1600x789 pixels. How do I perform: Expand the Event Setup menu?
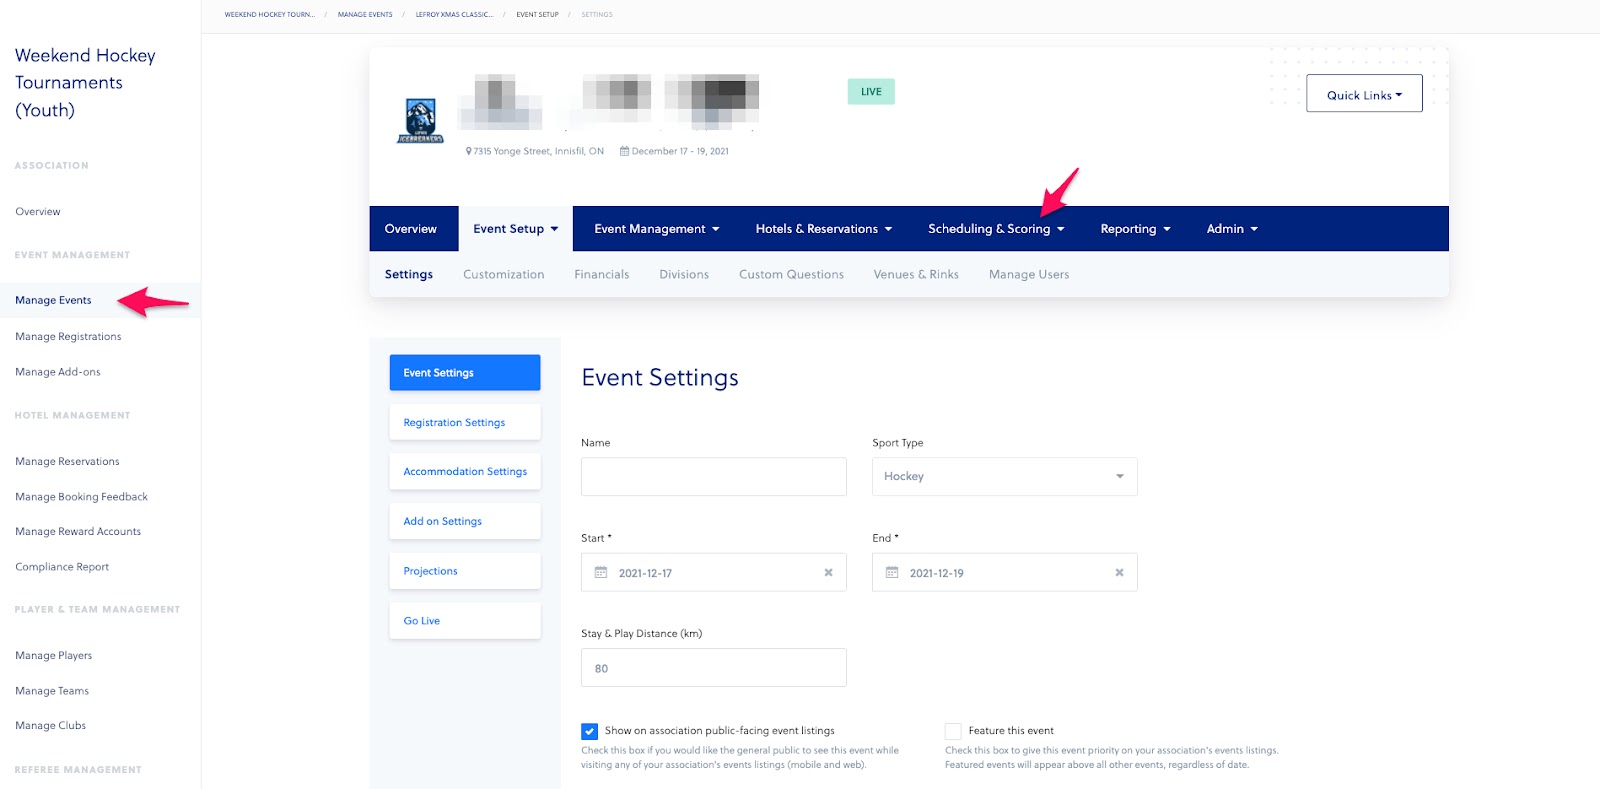click(x=516, y=229)
